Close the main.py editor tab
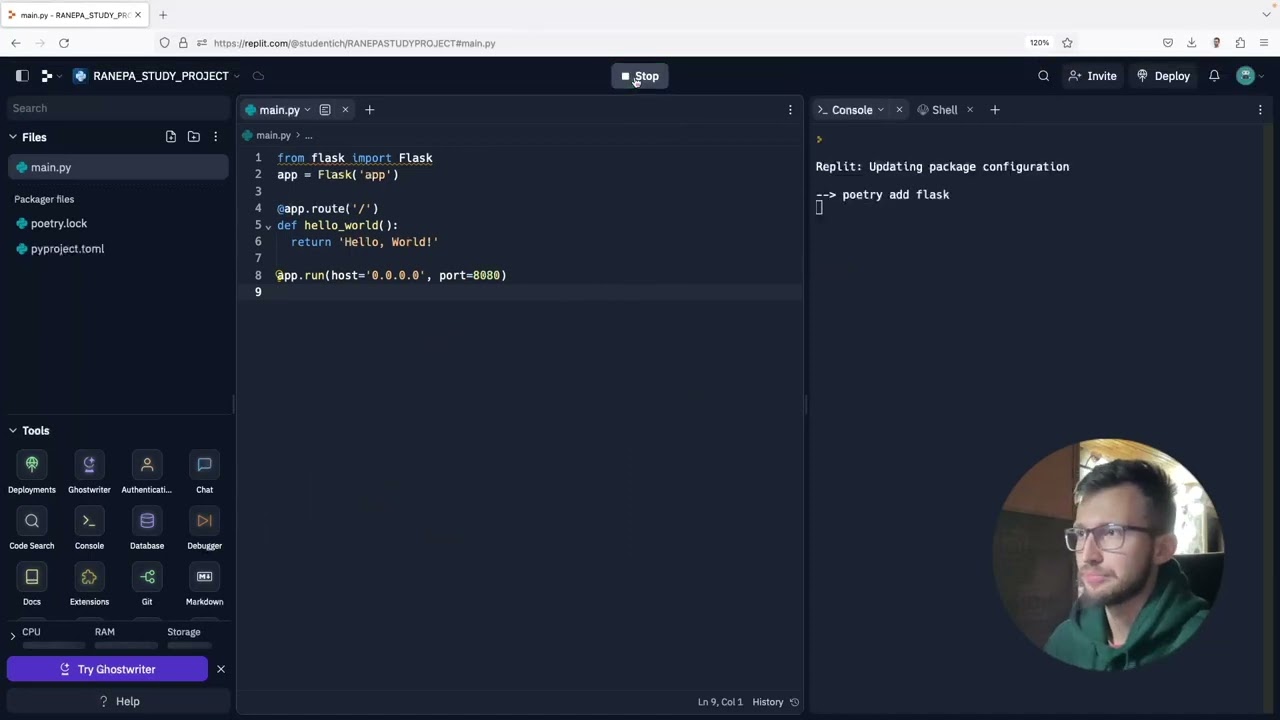The image size is (1280, 720). click(x=345, y=110)
